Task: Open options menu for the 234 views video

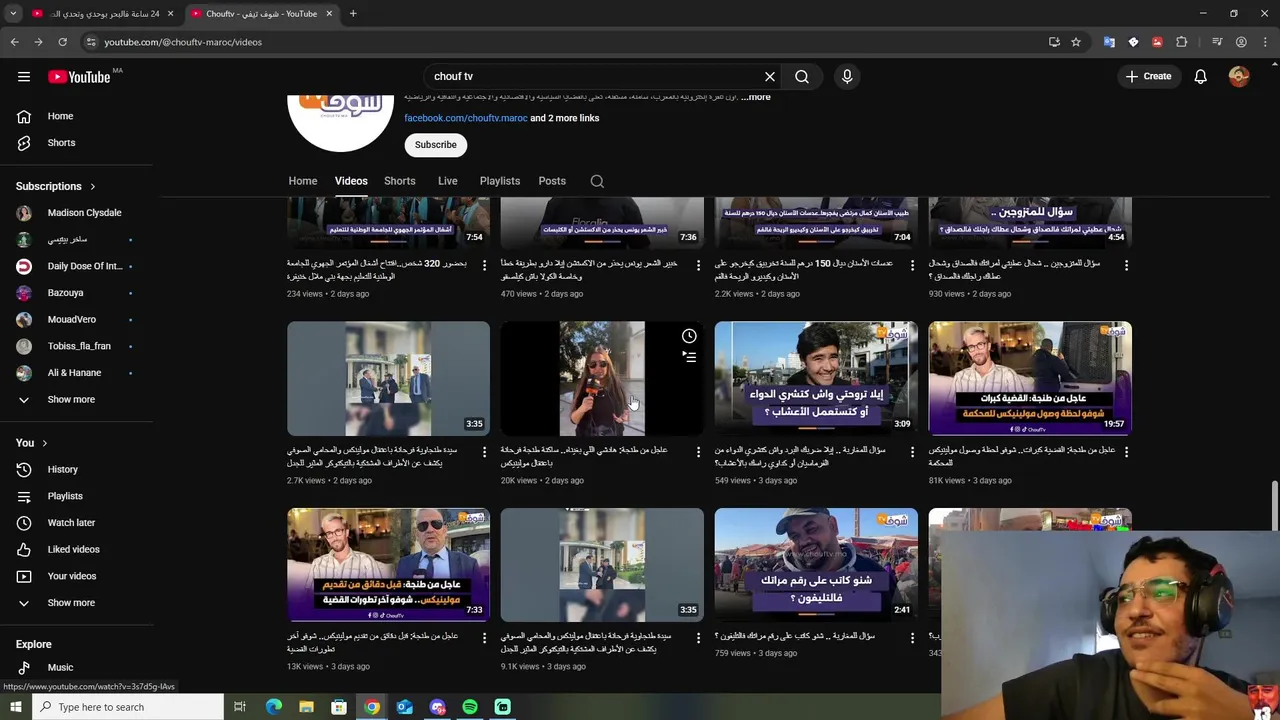Action: tap(485, 266)
